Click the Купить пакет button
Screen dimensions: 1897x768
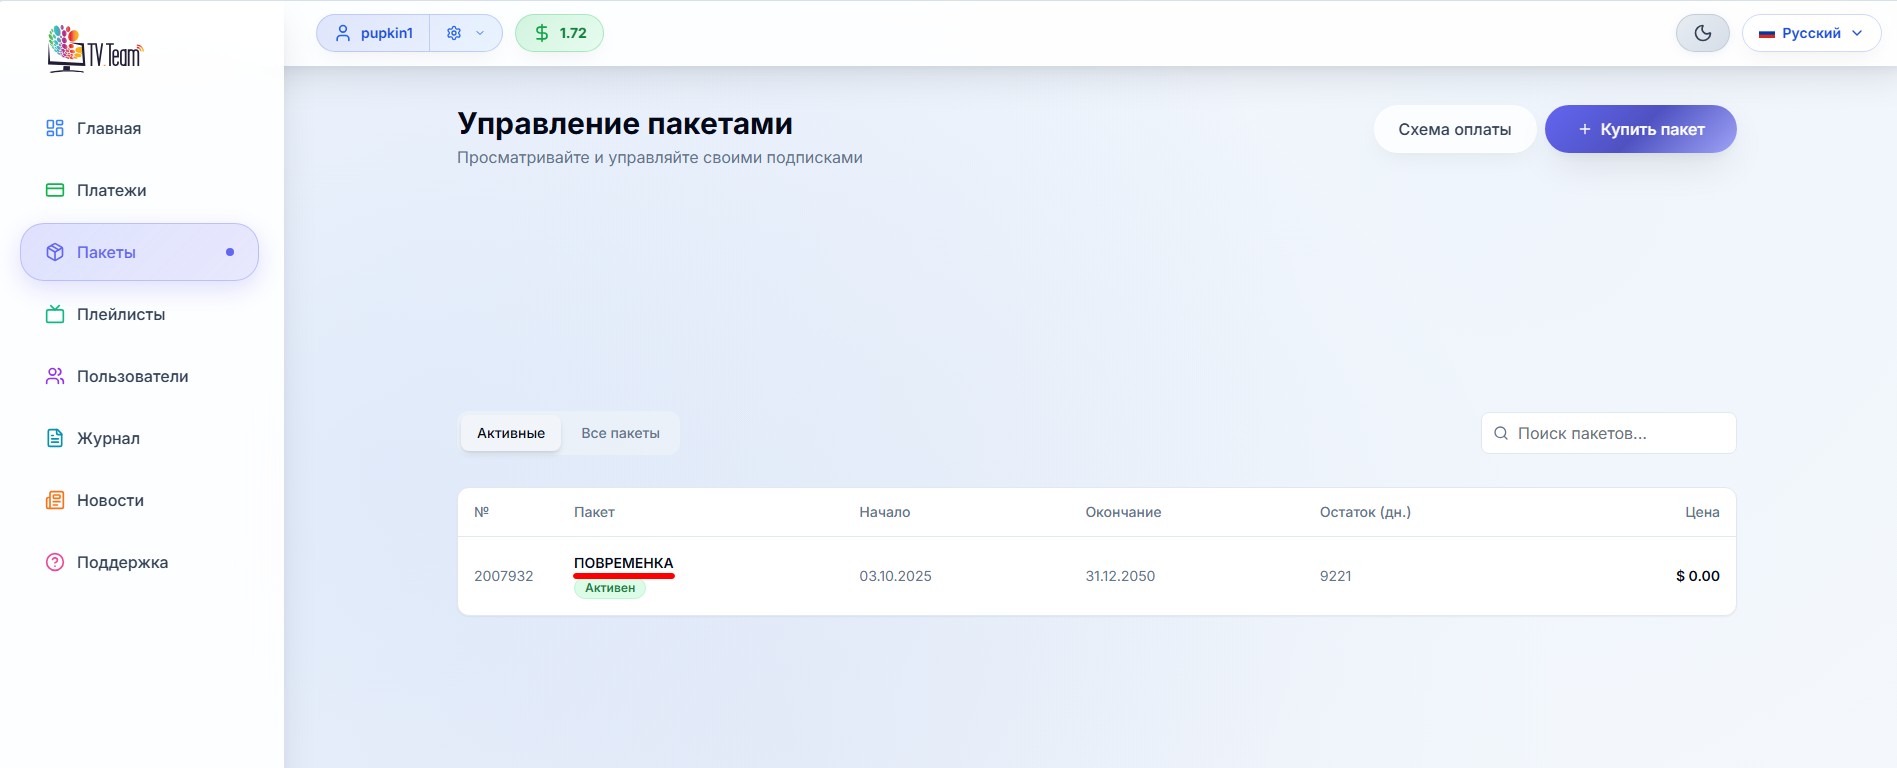[x=1640, y=129]
